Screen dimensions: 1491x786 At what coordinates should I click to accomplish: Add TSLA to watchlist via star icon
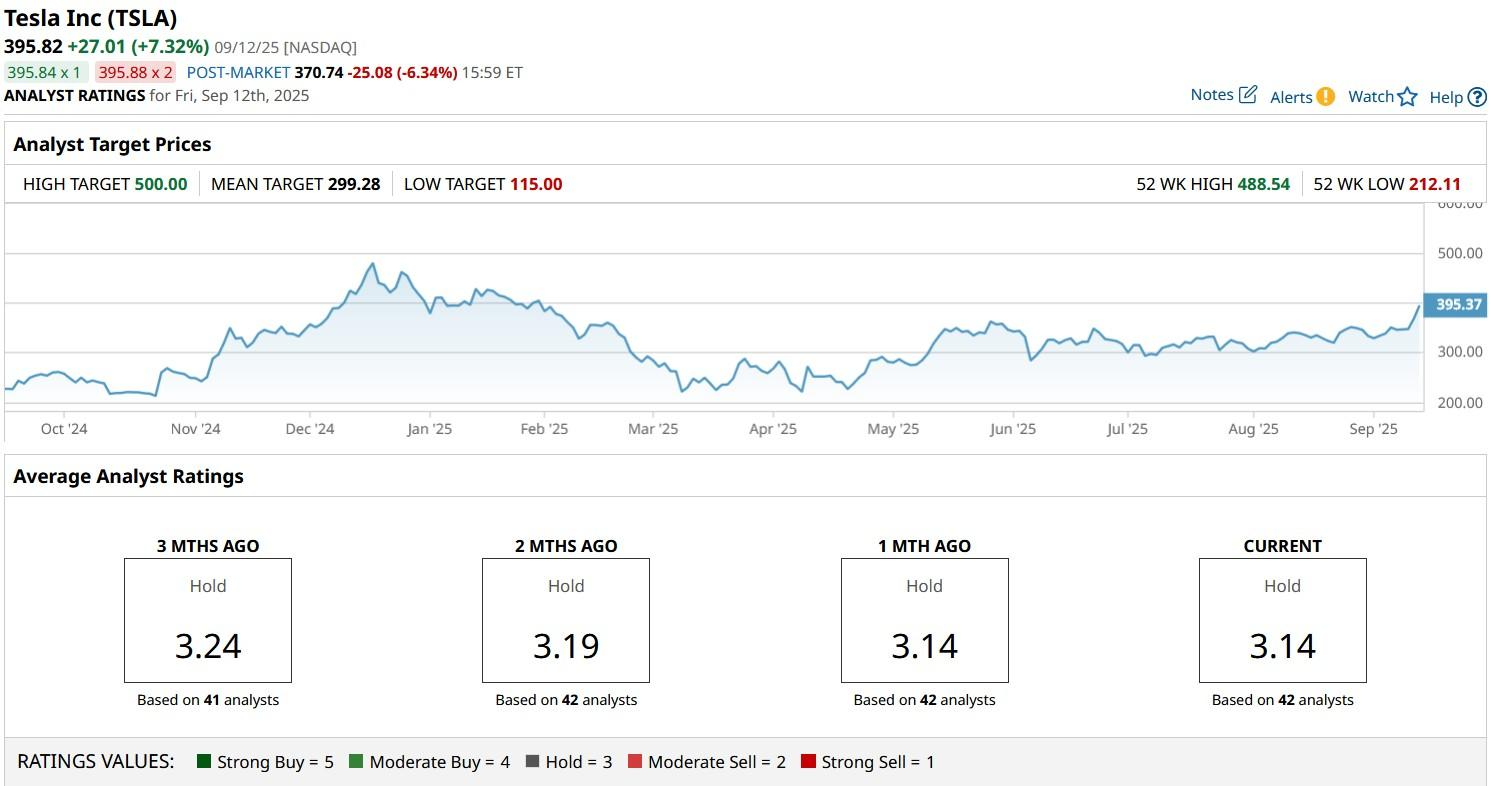point(1408,96)
